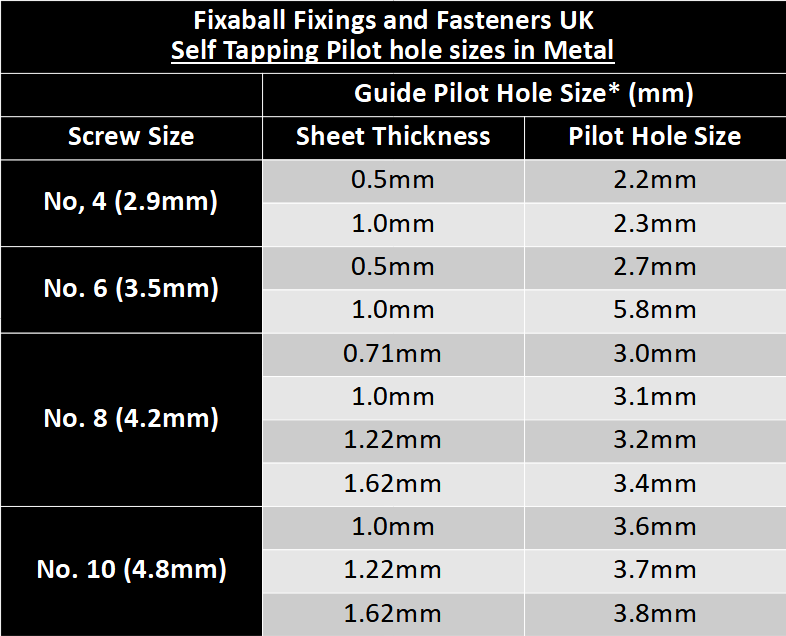Click the Fixaball Fixings and Fasteners UK title
786x636 pixels.
[392, 18]
